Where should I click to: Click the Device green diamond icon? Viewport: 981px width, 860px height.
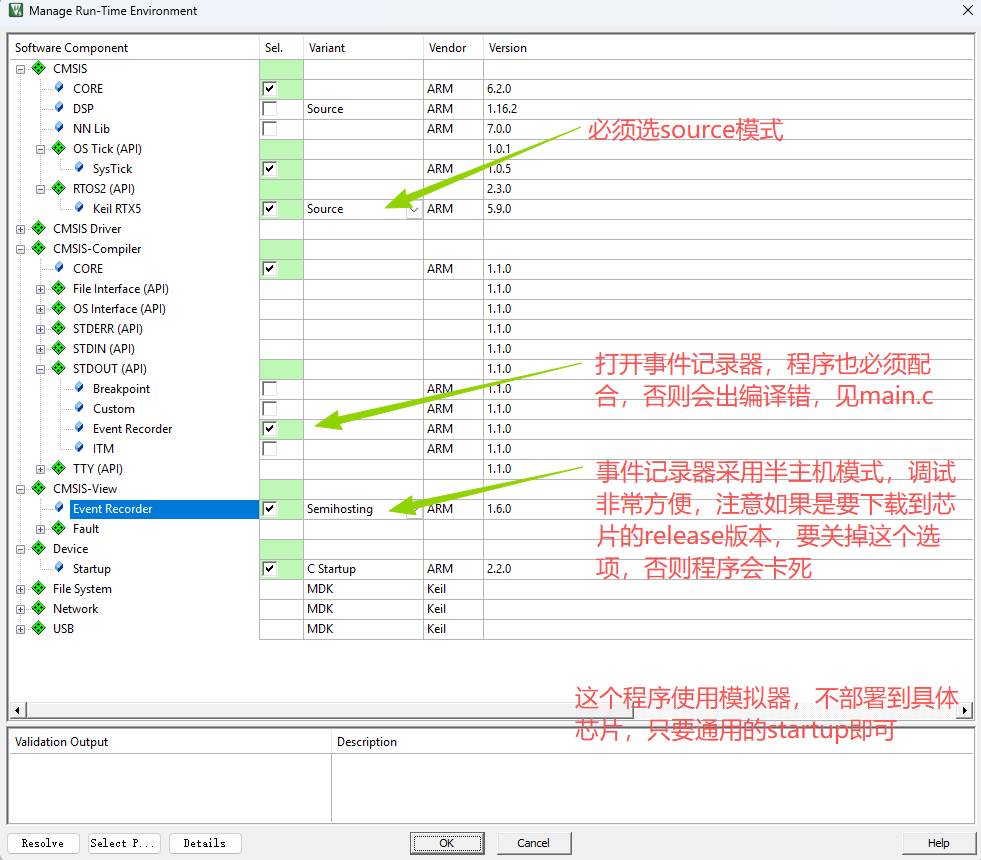39,548
